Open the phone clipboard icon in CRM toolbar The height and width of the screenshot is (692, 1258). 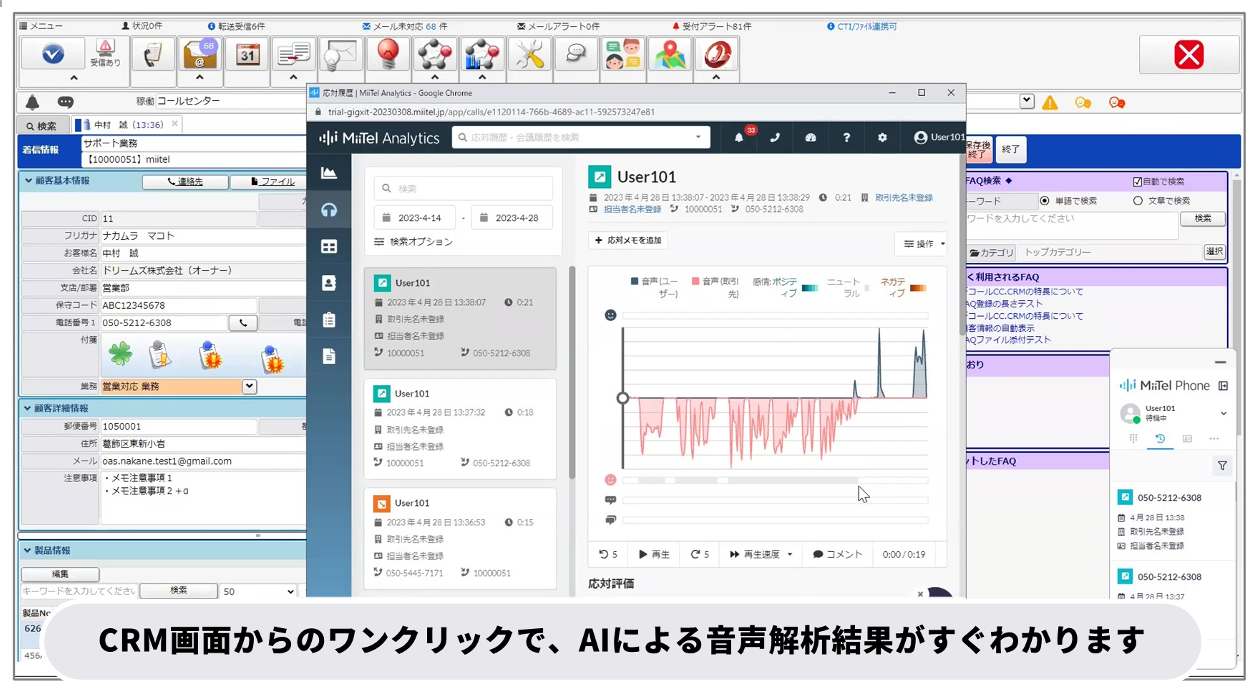(152, 54)
